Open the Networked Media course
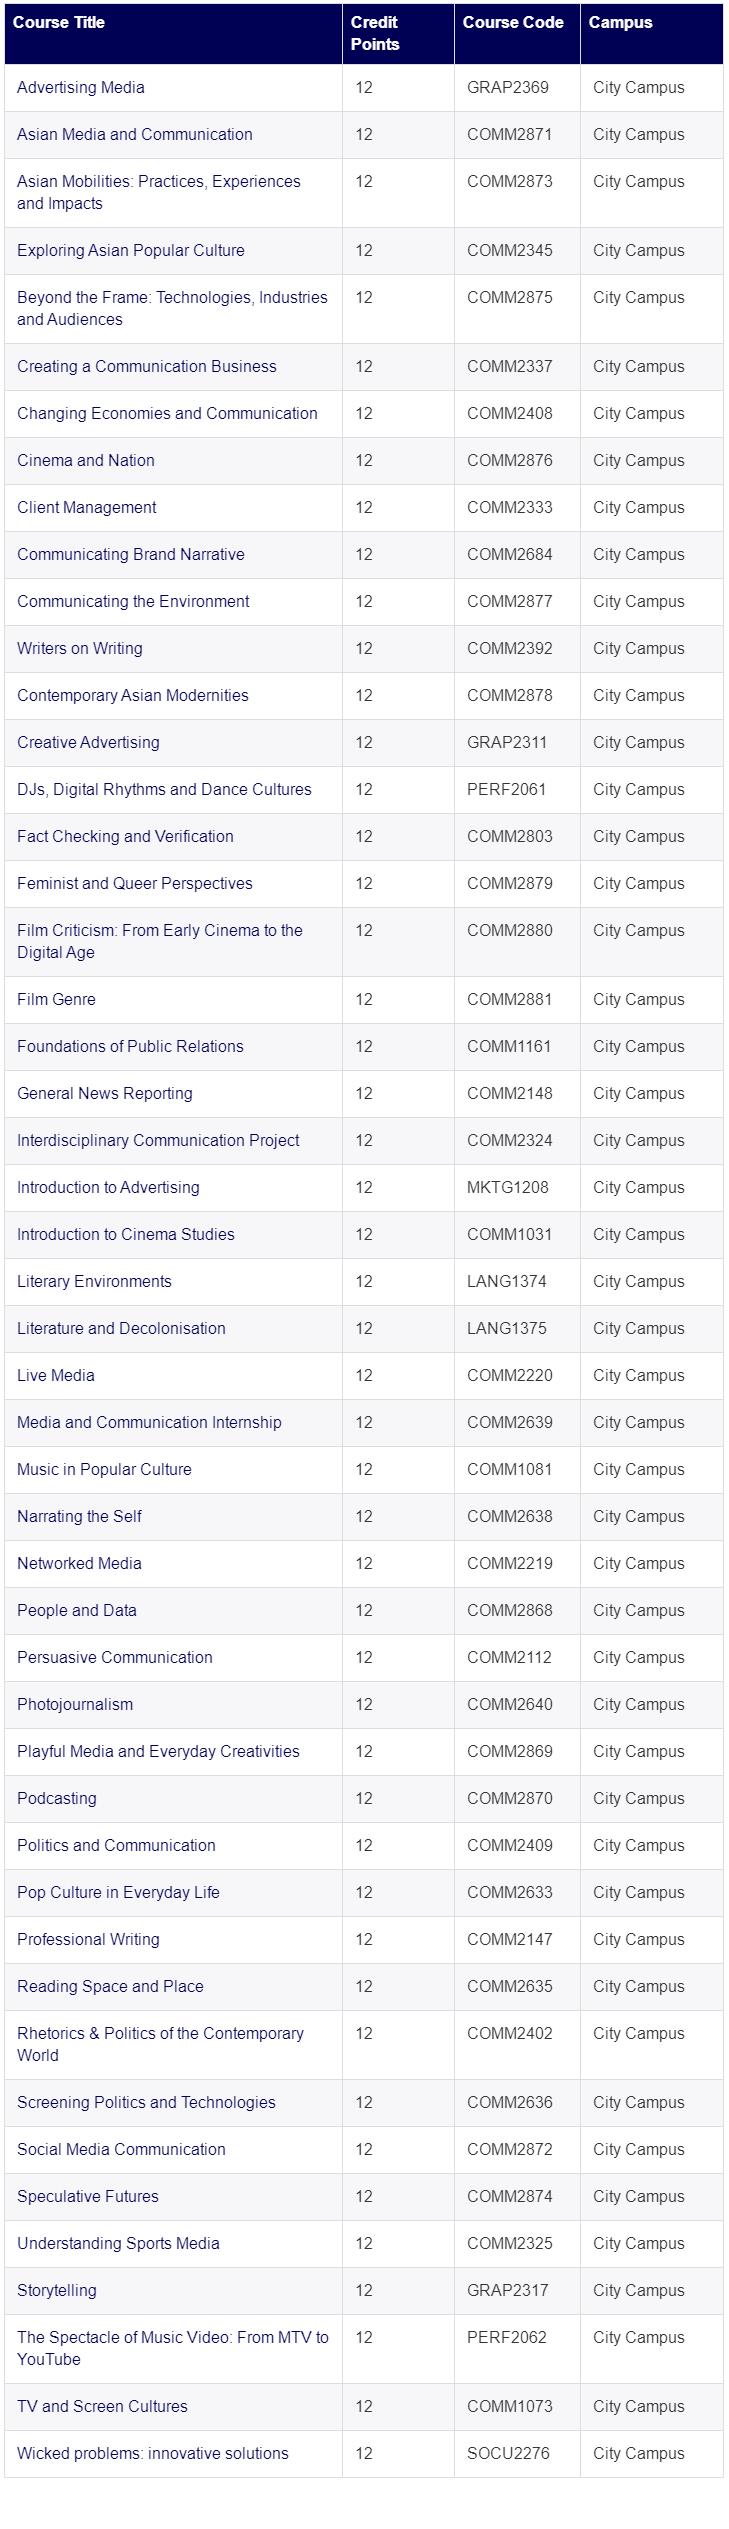This screenshot has width=729, height=2529. (x=79, y=1564)
